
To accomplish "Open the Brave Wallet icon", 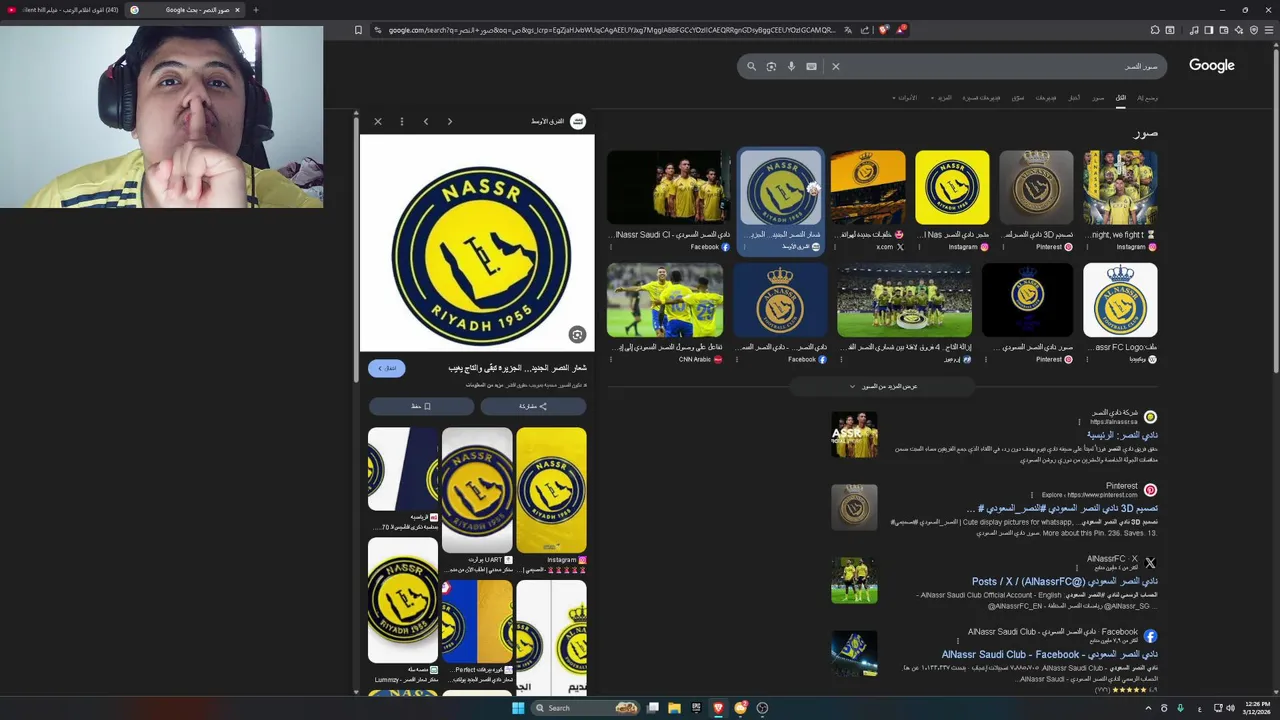I will 1224,30.
